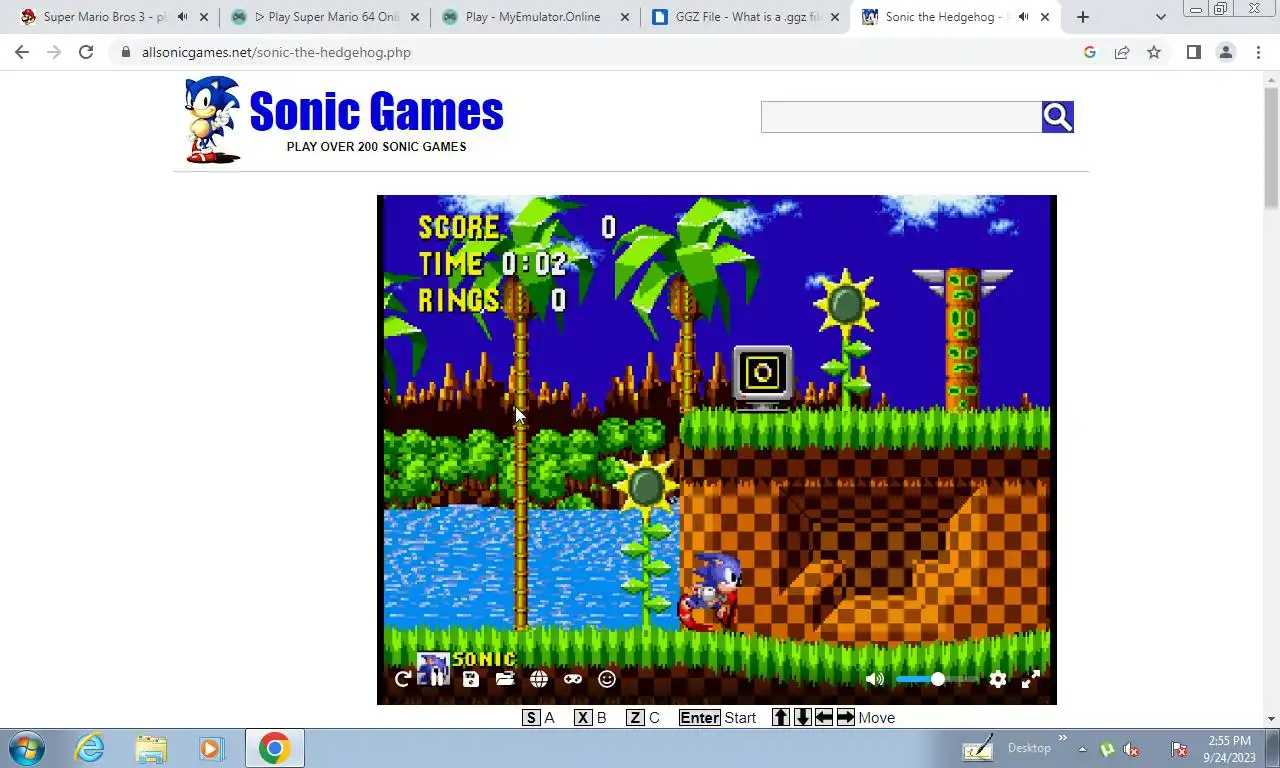1280x768 pixels.
Task: Open a new browser tab
Action: pos(1083,17)
